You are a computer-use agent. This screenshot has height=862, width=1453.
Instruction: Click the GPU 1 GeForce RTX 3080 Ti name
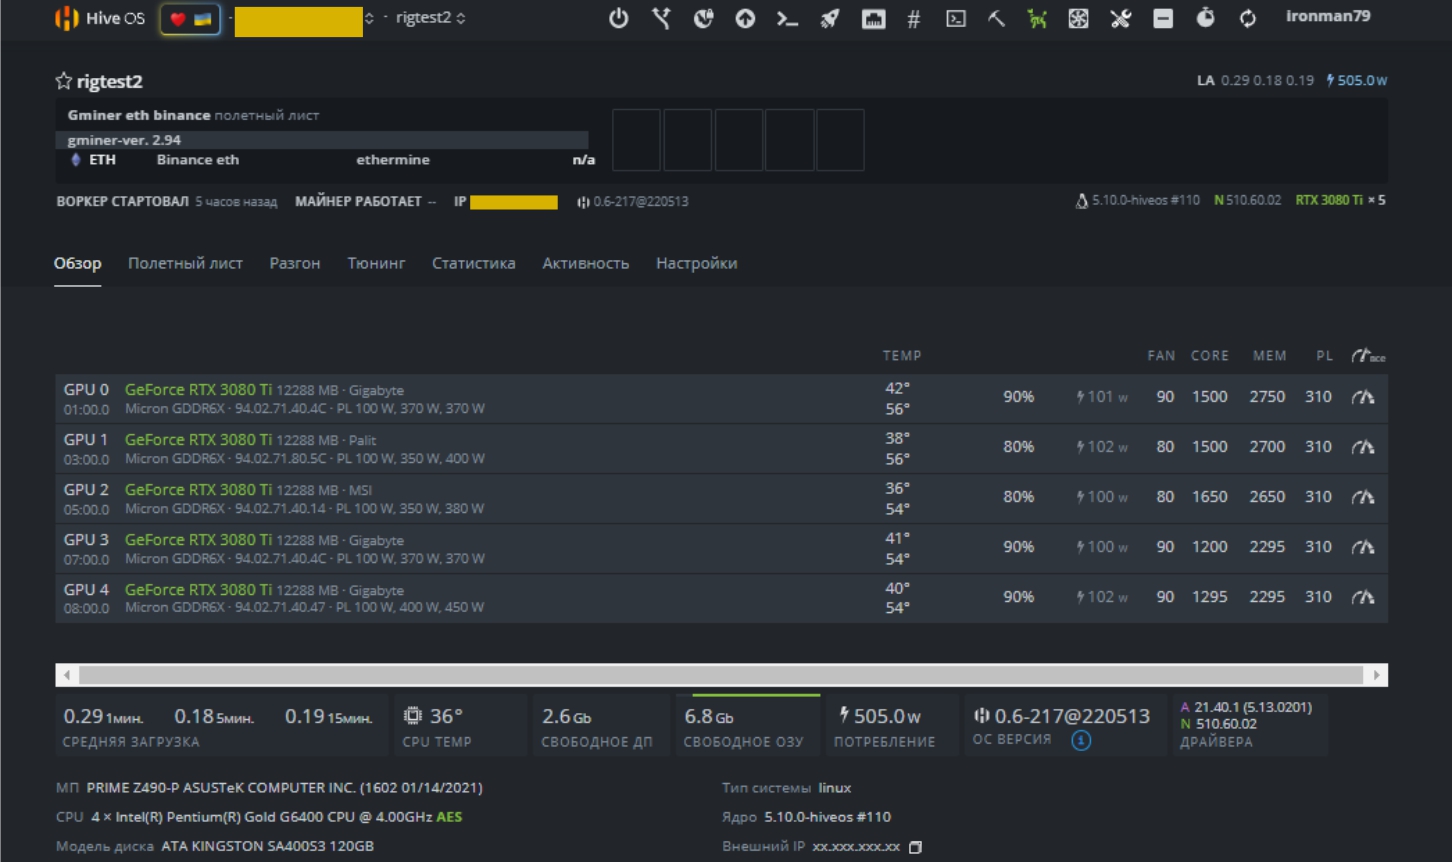click(198, 440)
